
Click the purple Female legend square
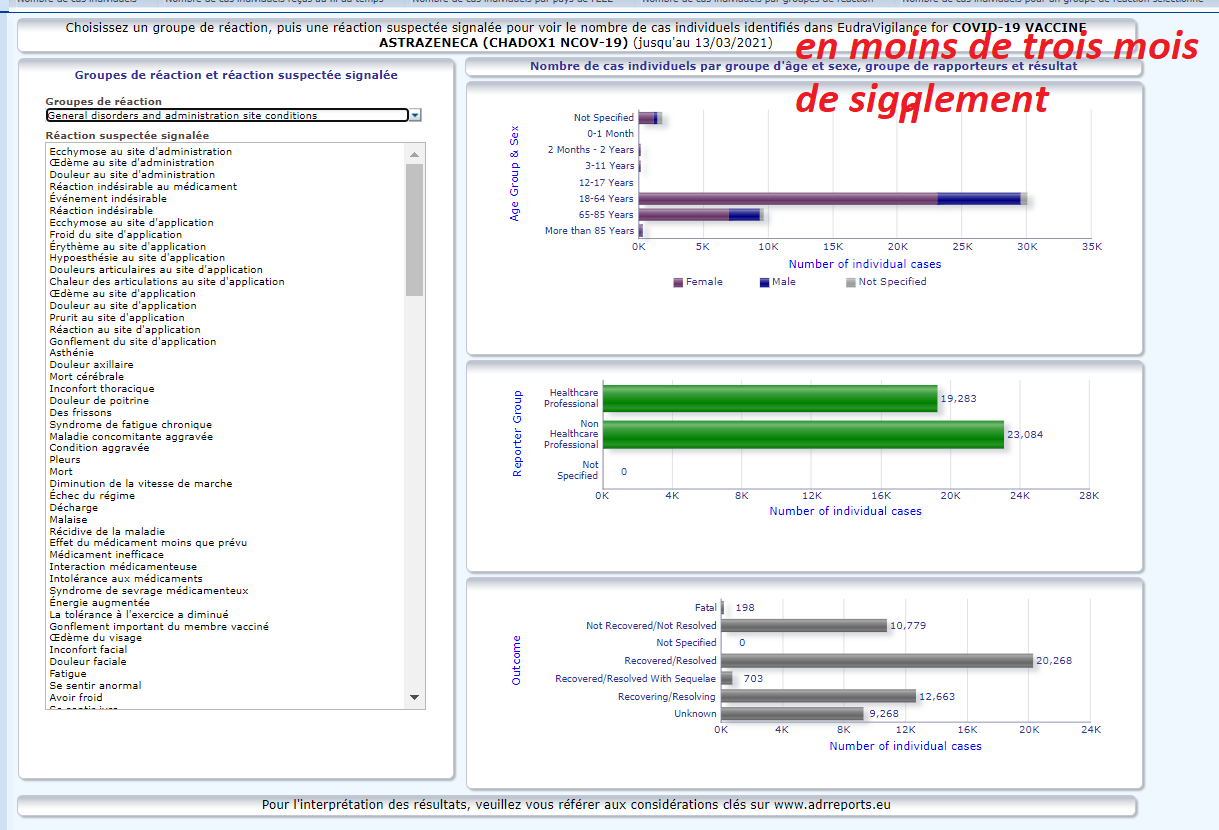[x=678, y=282]
